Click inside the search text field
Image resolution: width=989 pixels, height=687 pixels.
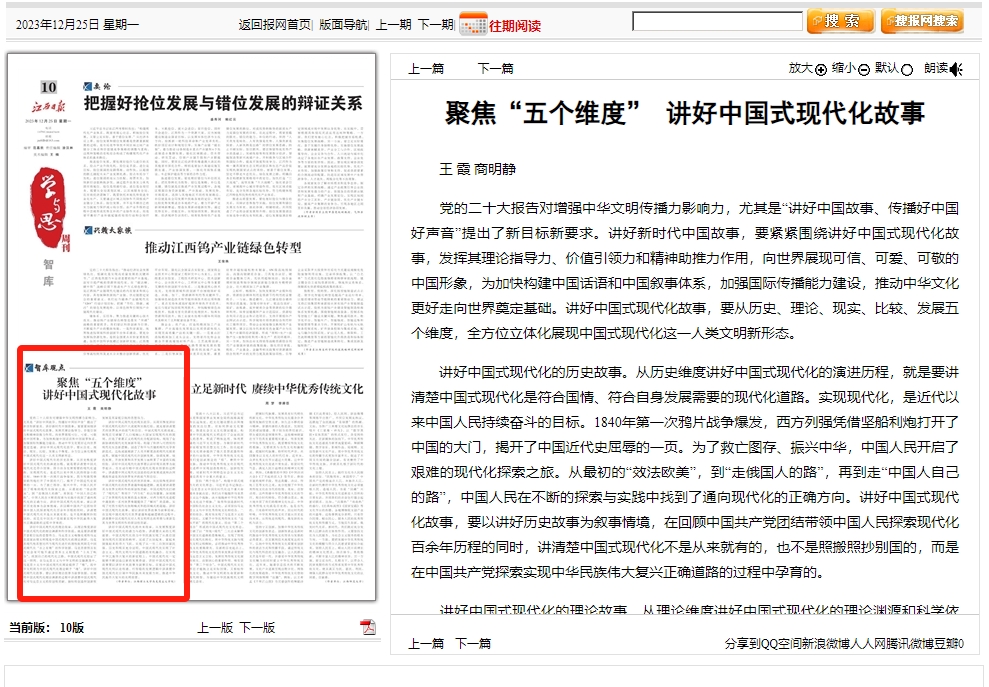pyautogui.click(x=717, y=21)
